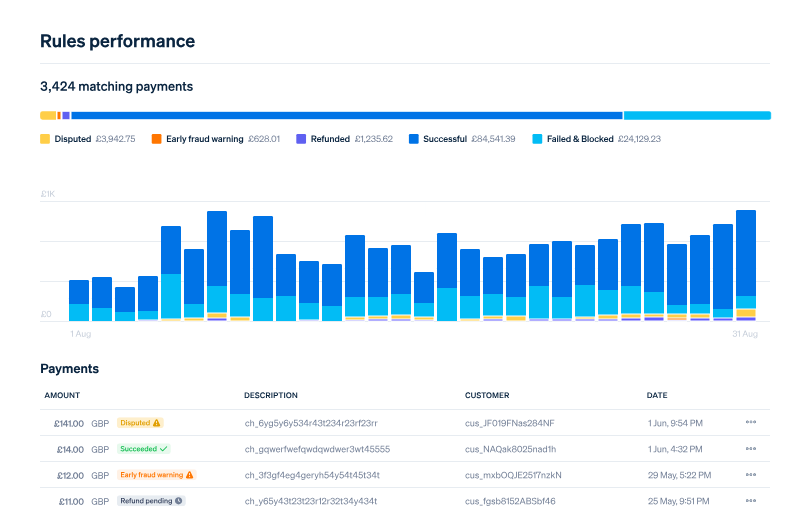Click the yellow Disputed legend swatch
The image size is (810, 525).
coord(45,139)
